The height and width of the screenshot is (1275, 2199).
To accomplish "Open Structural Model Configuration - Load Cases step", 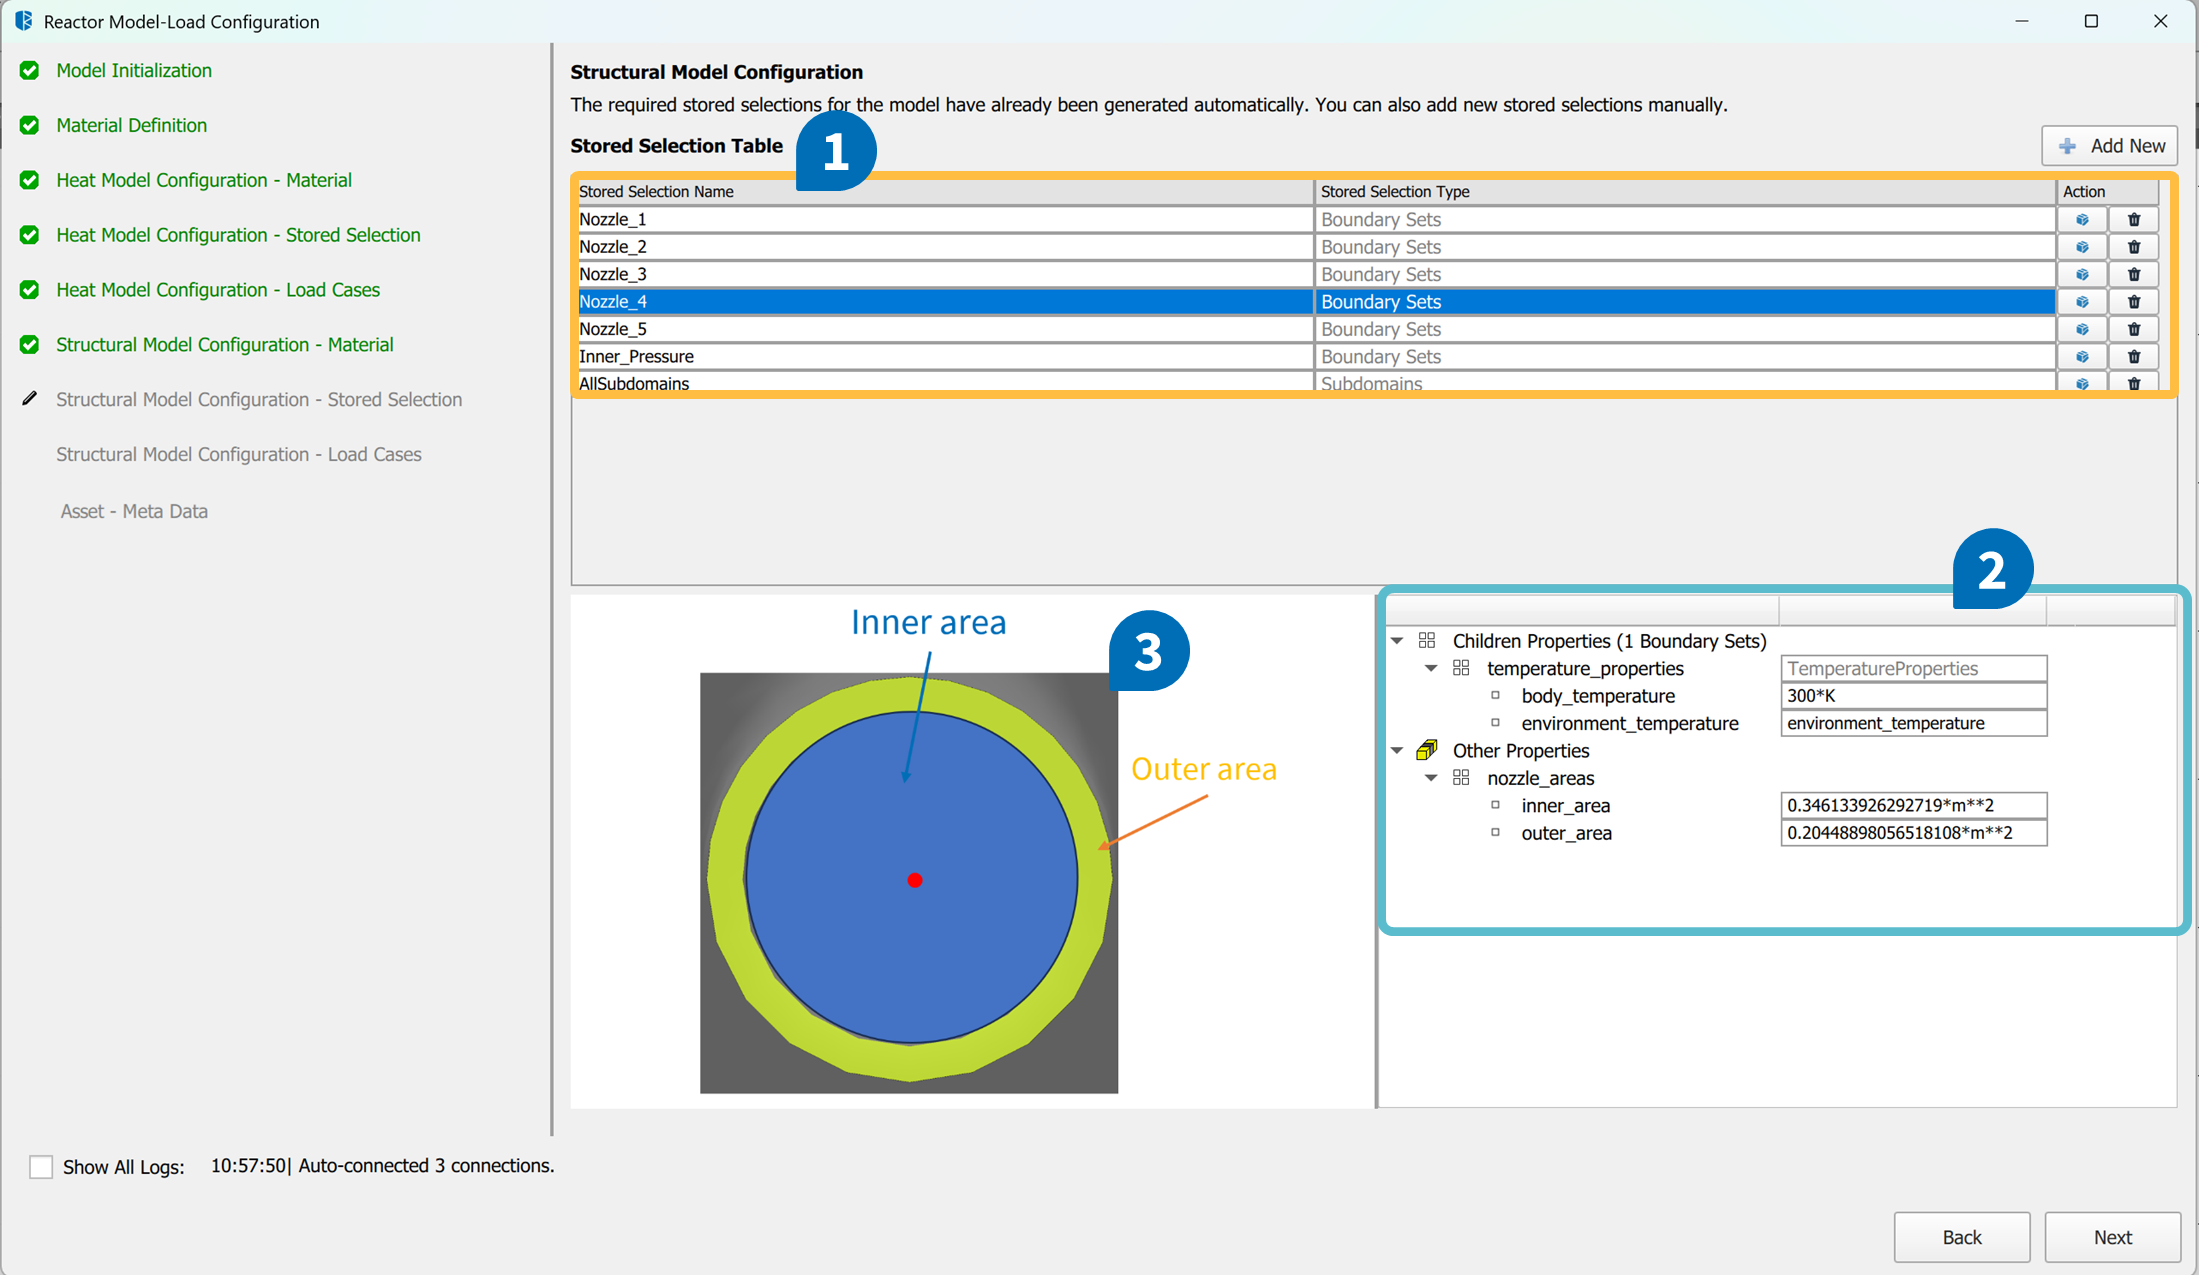I will pyautogui.click(x=239, y=454).
